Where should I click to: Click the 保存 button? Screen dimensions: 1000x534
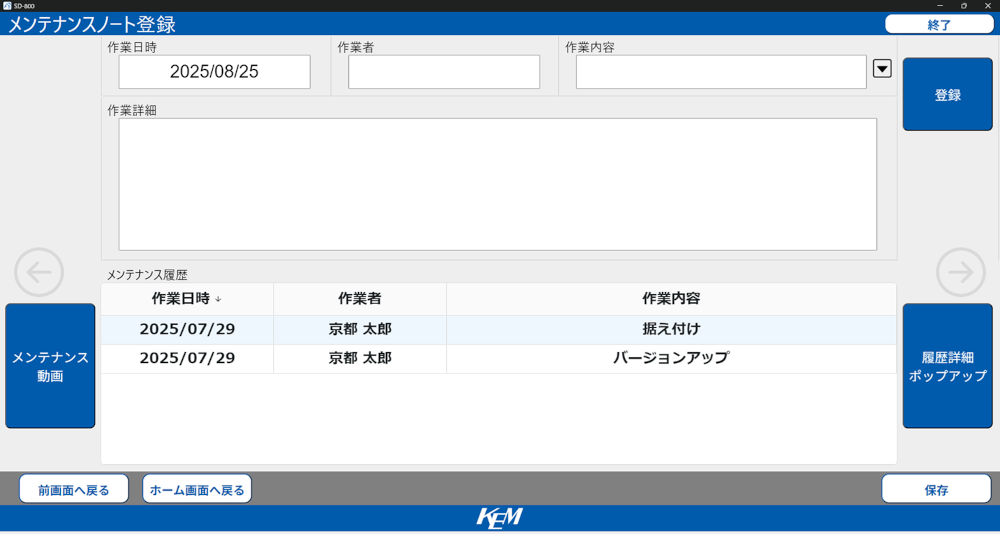tap(936, 489)
